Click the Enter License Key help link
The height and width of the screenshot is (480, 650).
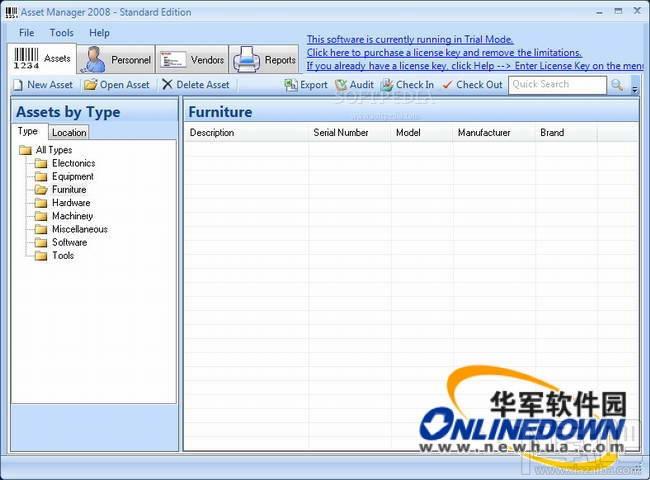point(475,66)
